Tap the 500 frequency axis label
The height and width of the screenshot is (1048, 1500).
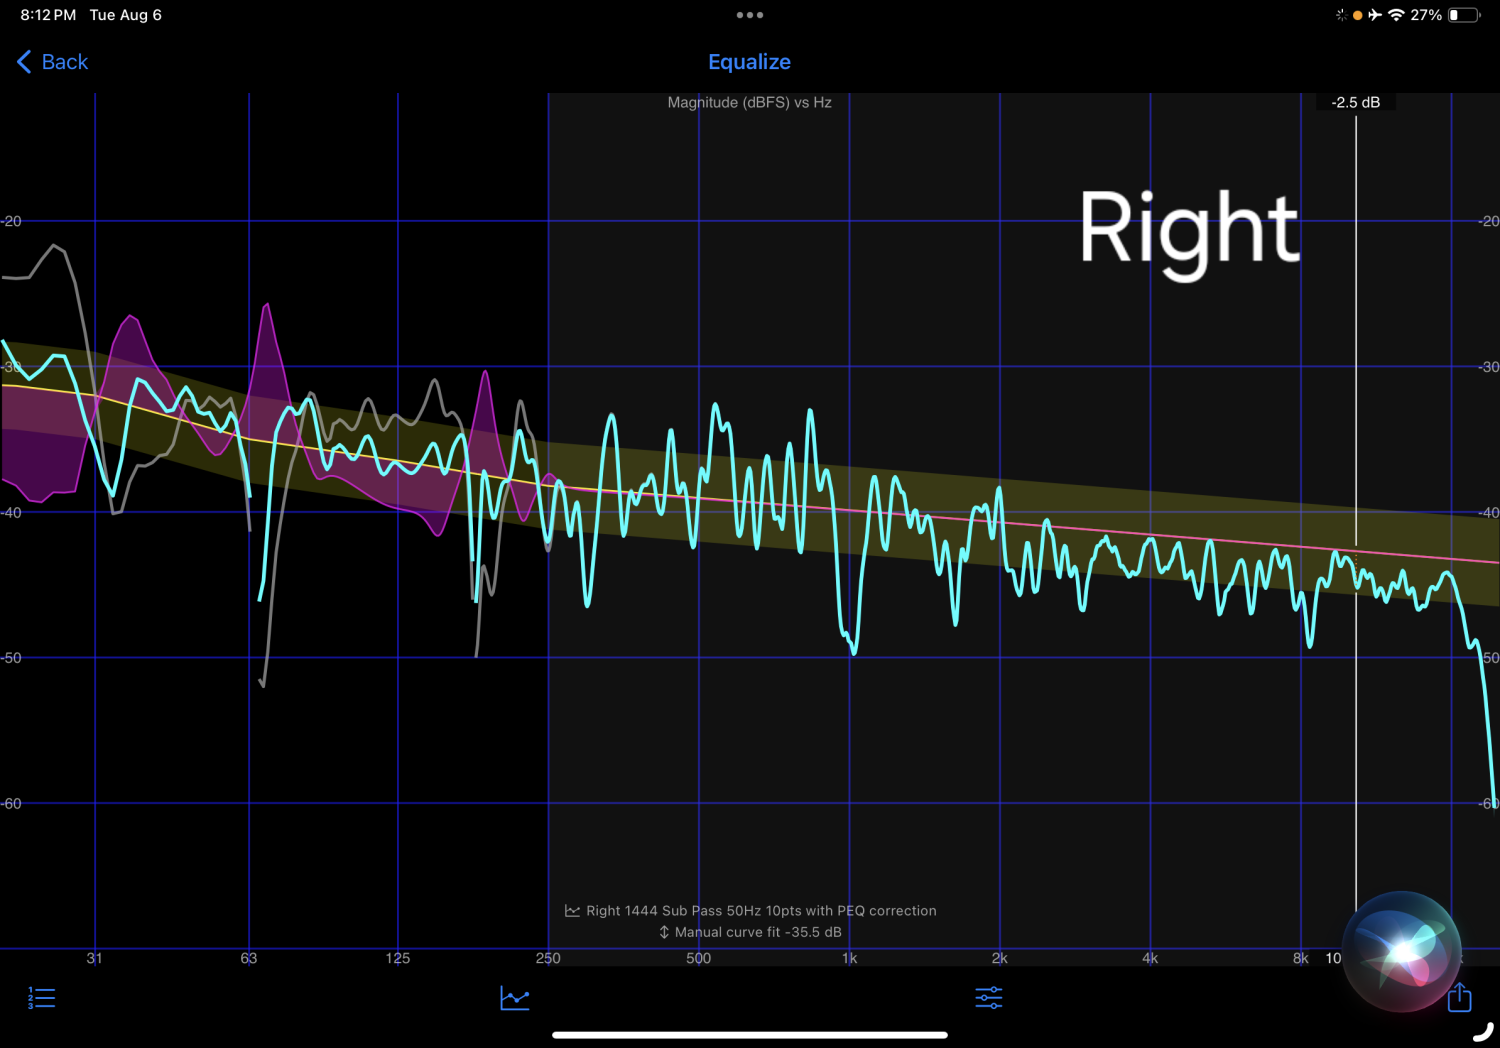pyautogui.click(x=699, y=958)
